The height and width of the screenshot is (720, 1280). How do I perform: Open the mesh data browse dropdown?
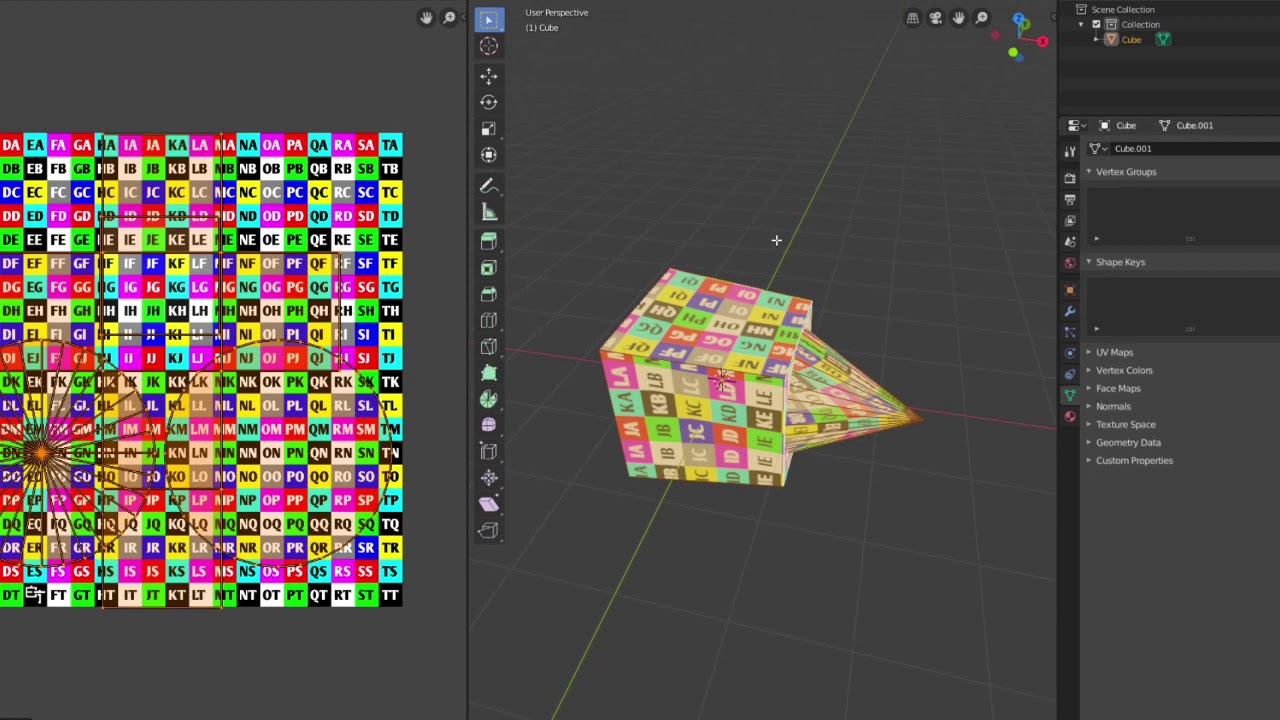click(x=1097, y=149)
